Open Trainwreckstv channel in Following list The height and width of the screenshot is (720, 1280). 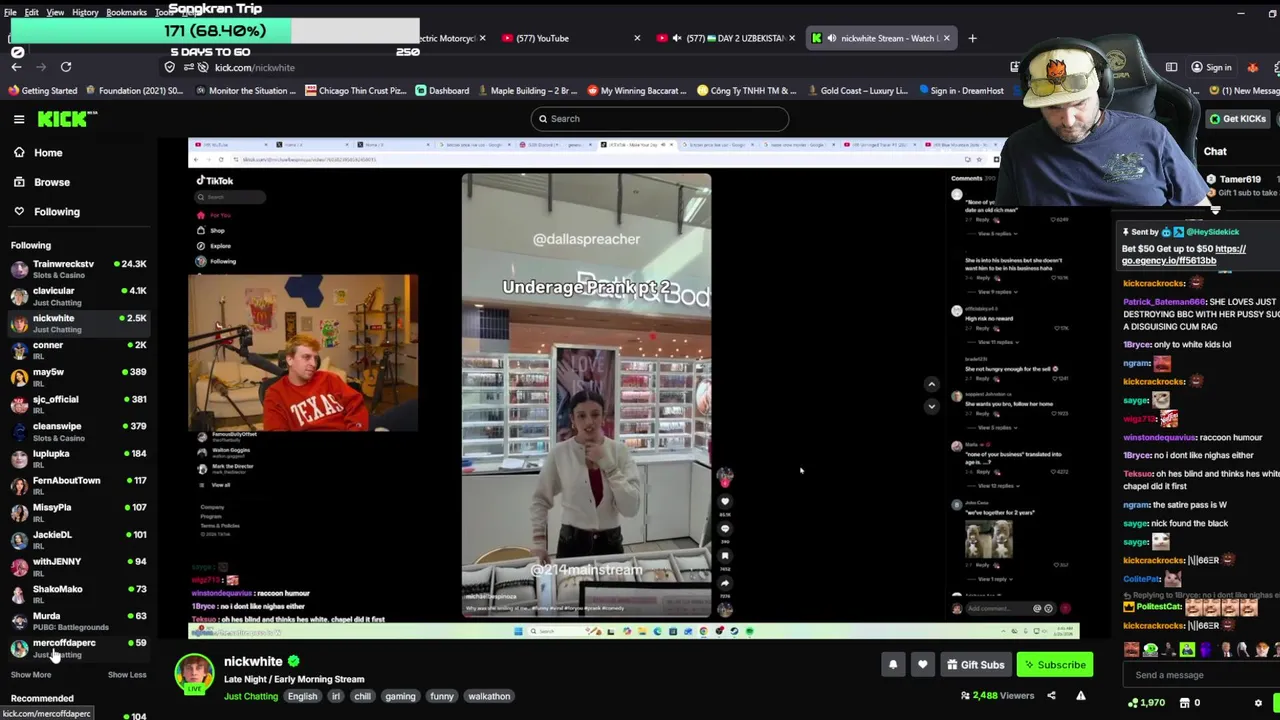78,269
